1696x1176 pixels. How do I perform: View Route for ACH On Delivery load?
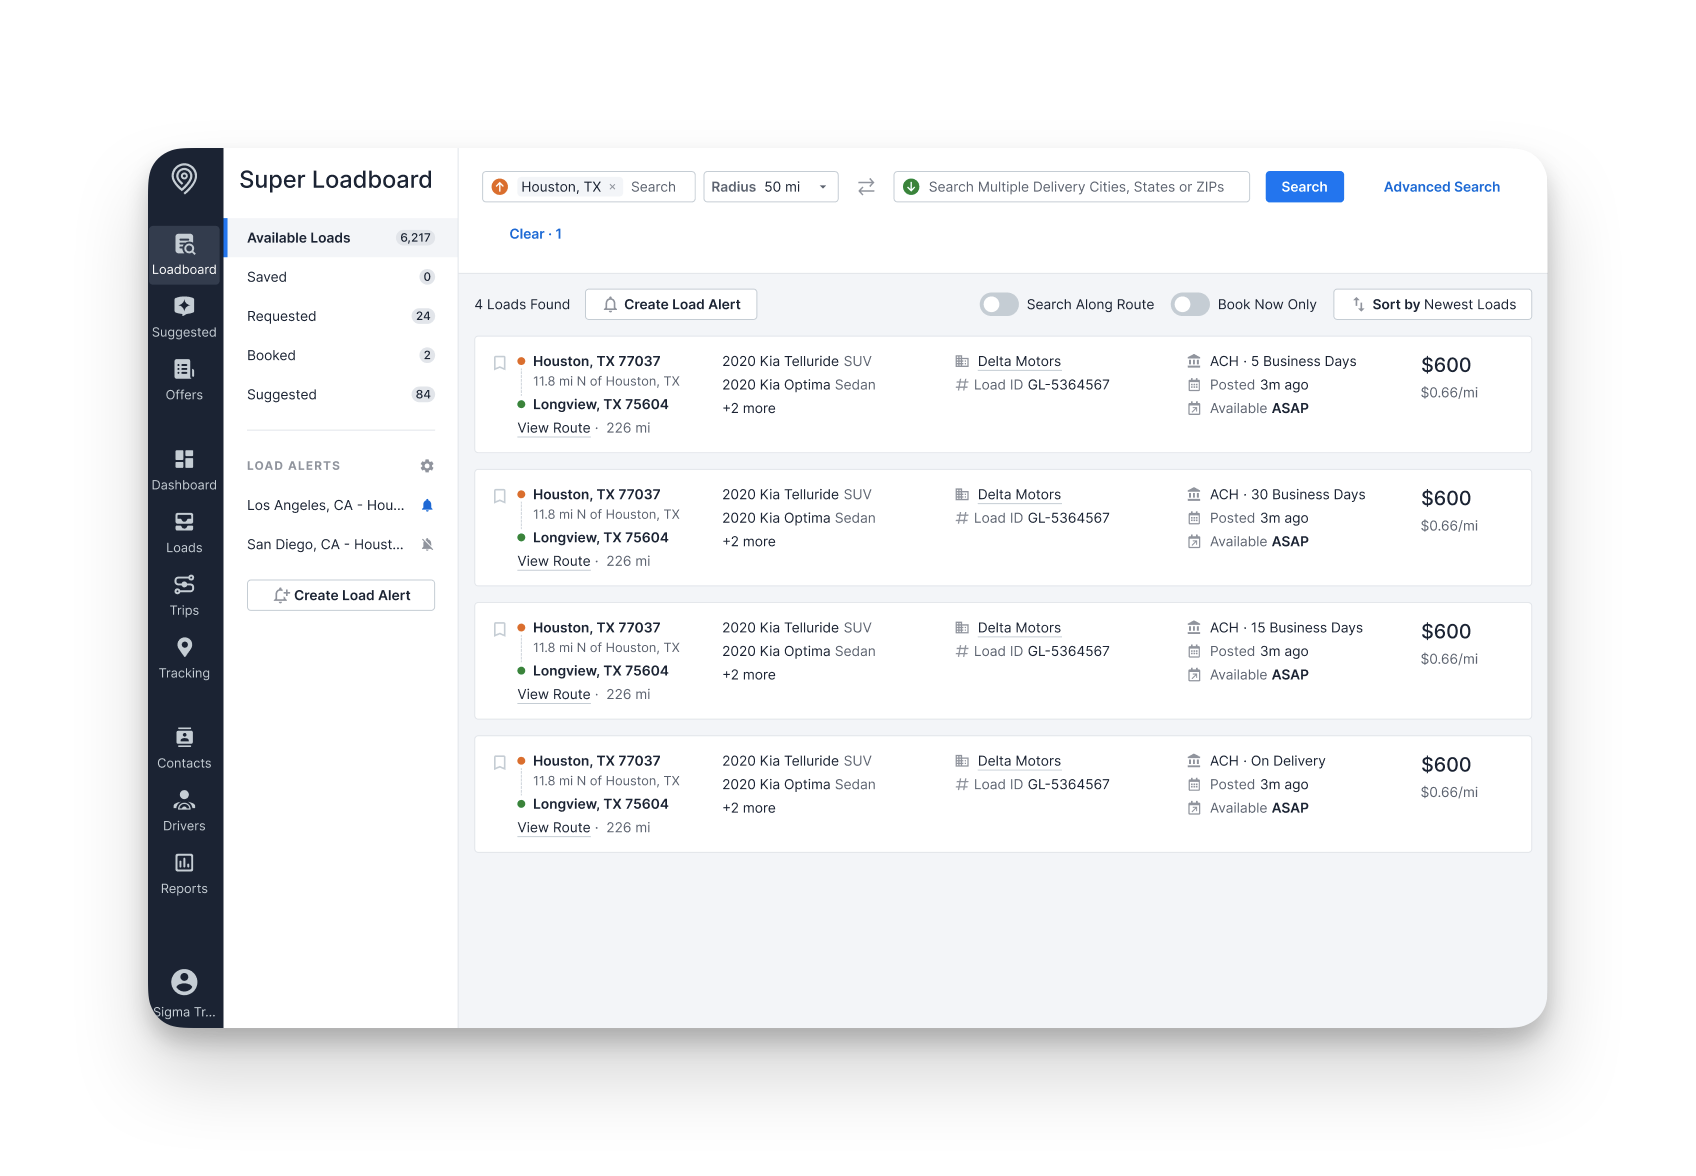(x=554, y=827)
